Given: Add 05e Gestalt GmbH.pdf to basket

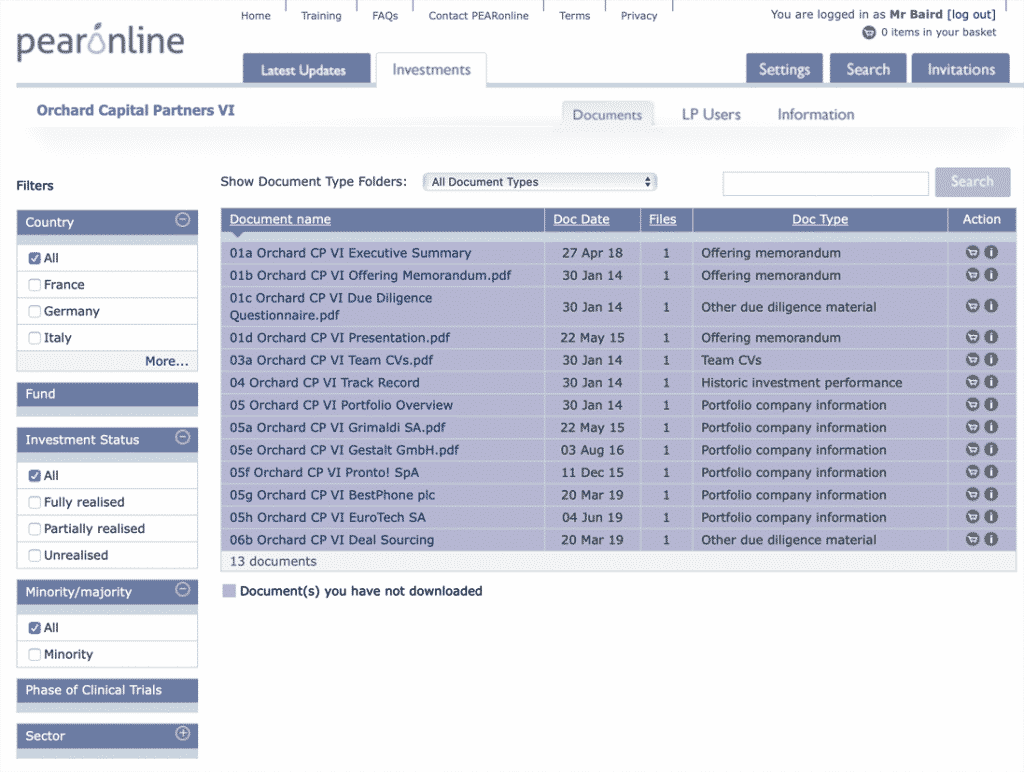Looking at the screenshot, I should pyautogui.click(x=972, y=449).
